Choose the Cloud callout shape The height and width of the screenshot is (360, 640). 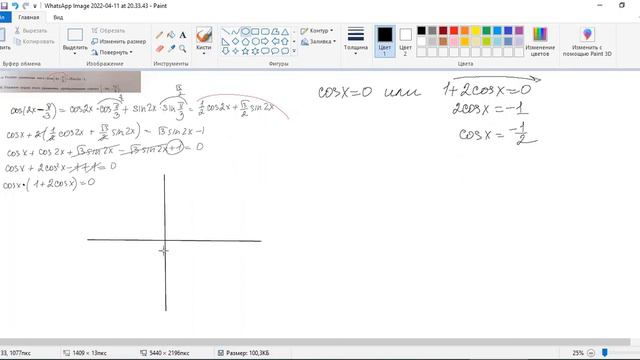[x=285, y=51]
